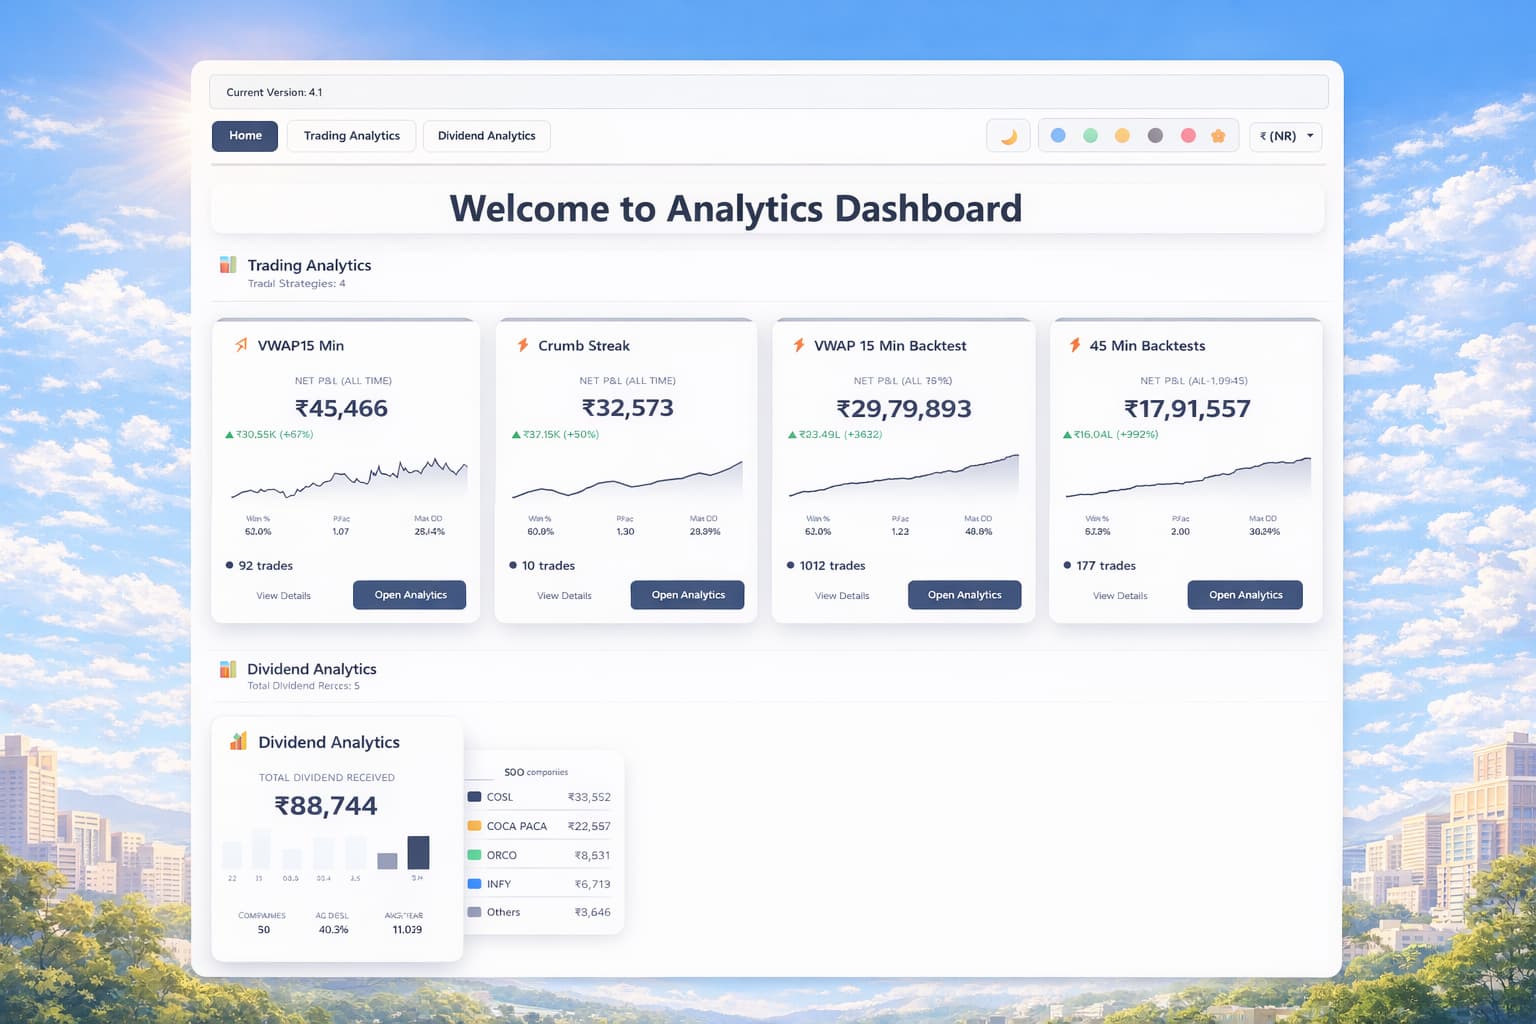
Task: Select the blue theme color dot
Action: pyautogui.click(x=1058, y=135)
